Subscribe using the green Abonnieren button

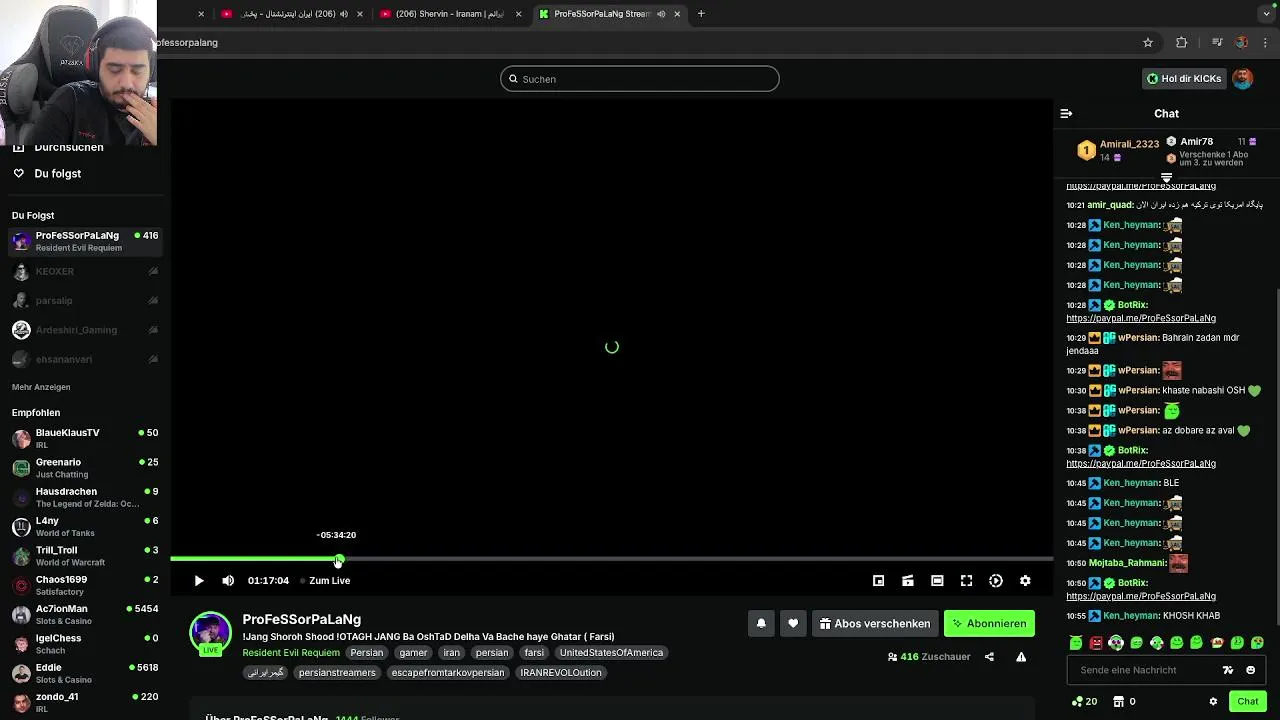[989, 624]
